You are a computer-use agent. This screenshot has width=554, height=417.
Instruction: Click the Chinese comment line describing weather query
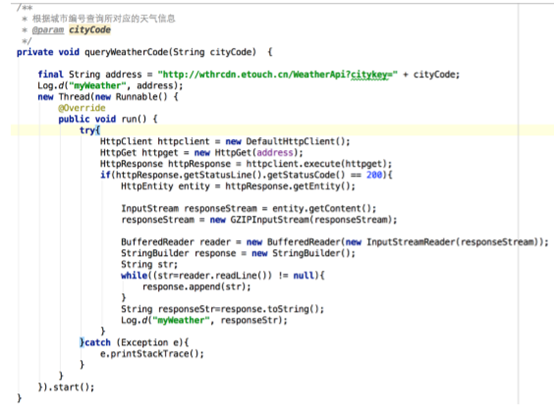click(104, 18)
